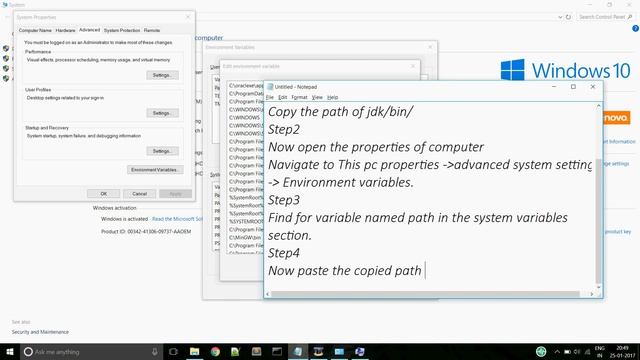640x360 pixels.
Task: Maximize the Notepad window
Action: (573, 87)
